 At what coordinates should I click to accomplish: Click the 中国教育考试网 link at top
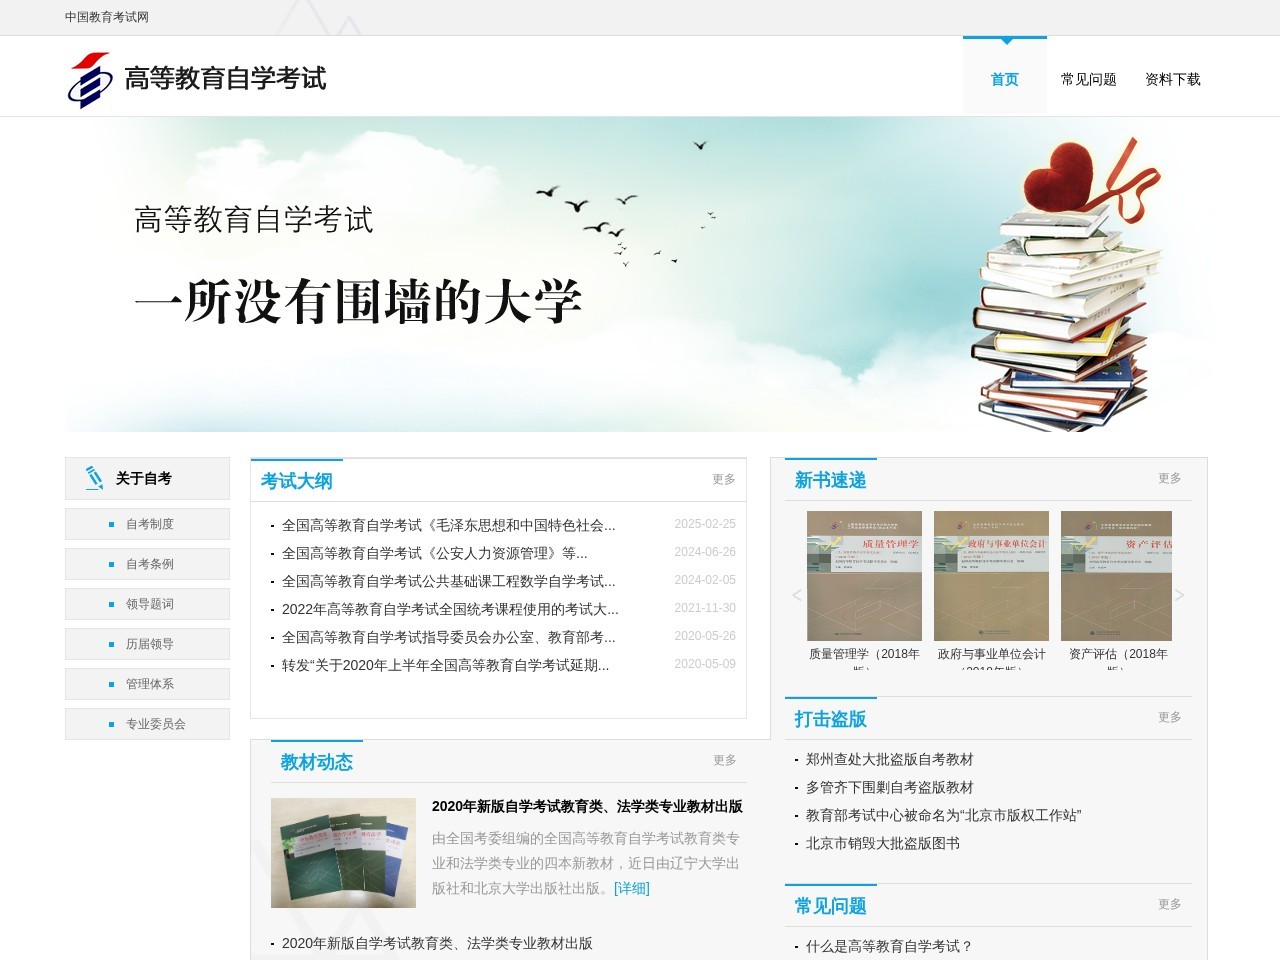point(105,16)
